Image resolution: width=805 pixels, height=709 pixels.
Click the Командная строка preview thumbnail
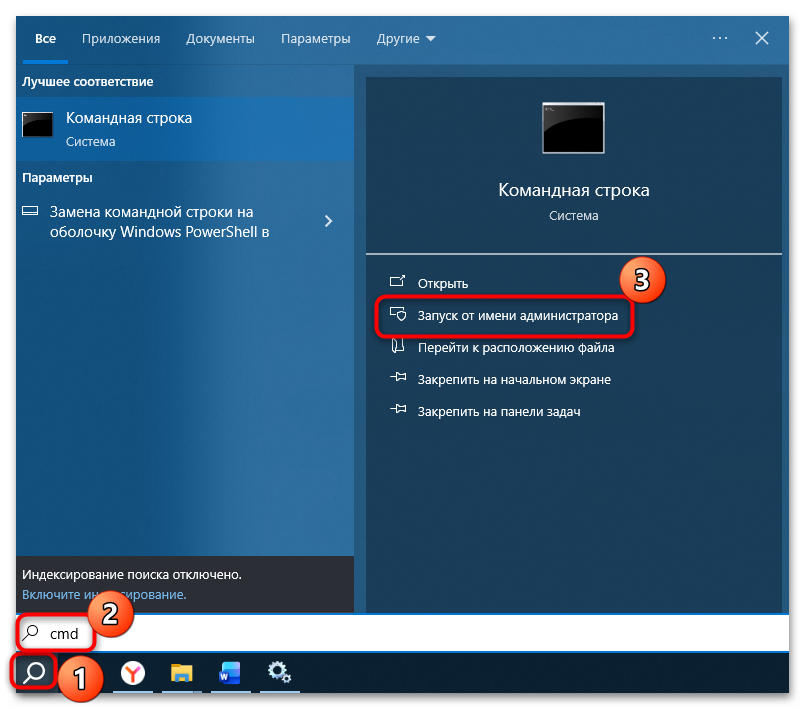(x=572, y=128)
